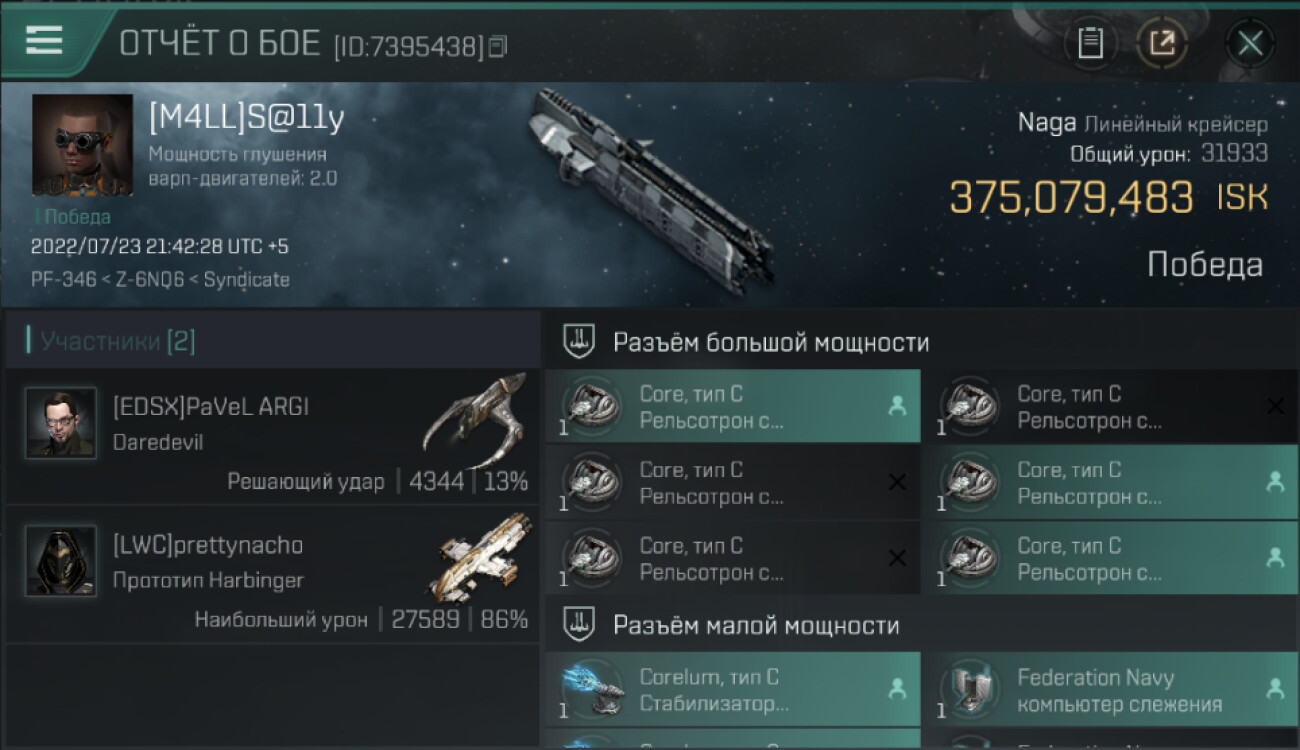The width and height of the screenshot is (1300, 750).
Task: Click the clipboard report icon
Action: (x=1091, y=43)
